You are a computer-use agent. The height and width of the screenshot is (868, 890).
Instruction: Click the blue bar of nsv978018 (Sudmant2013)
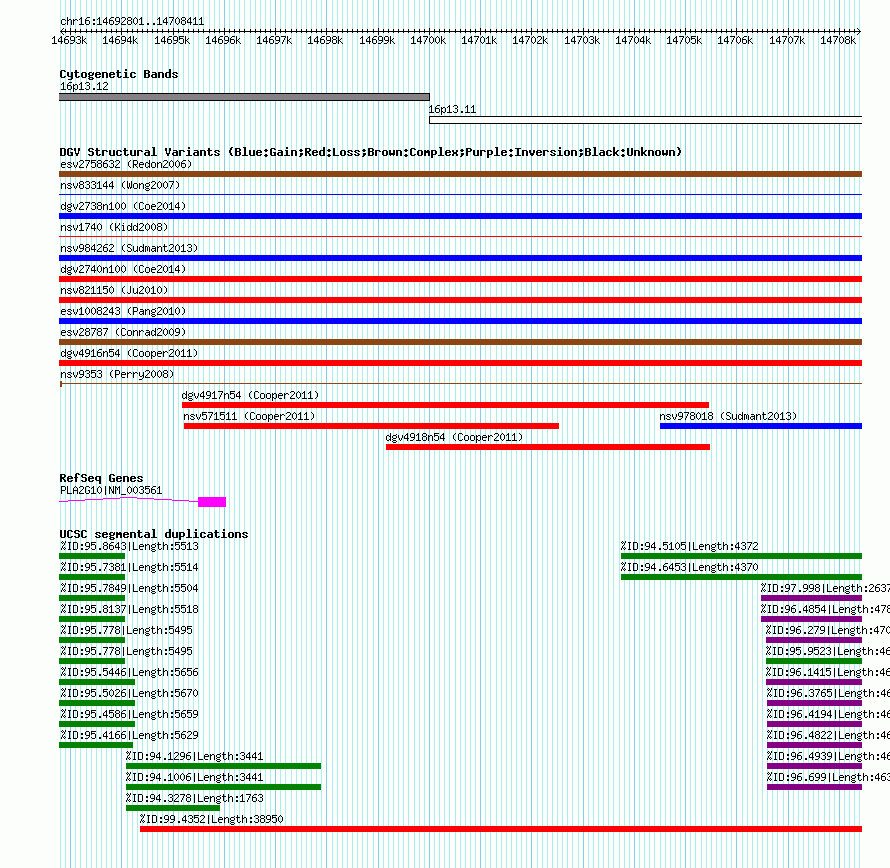[761, 426]
